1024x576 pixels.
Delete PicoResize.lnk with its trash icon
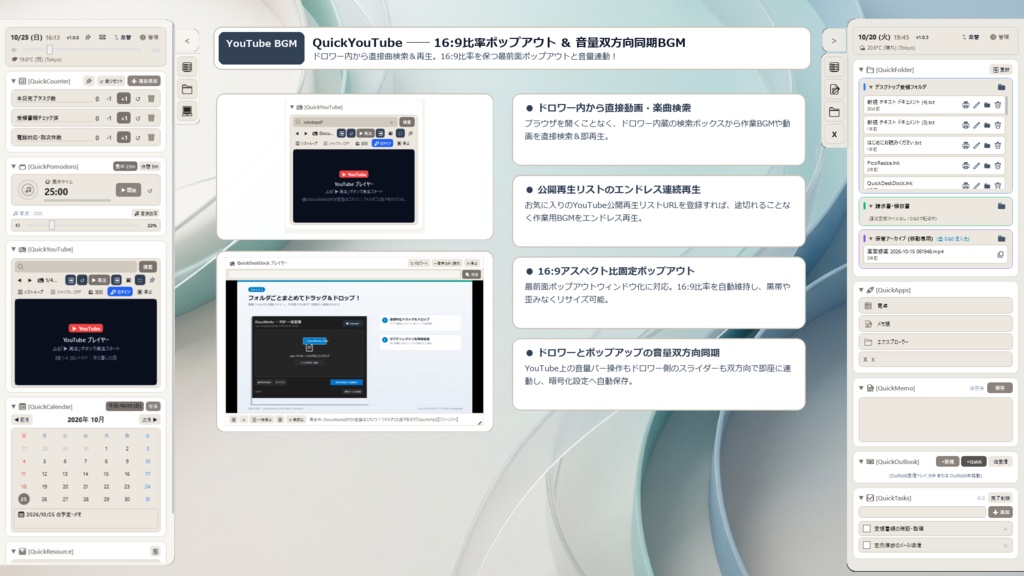[x=998, y=165]
